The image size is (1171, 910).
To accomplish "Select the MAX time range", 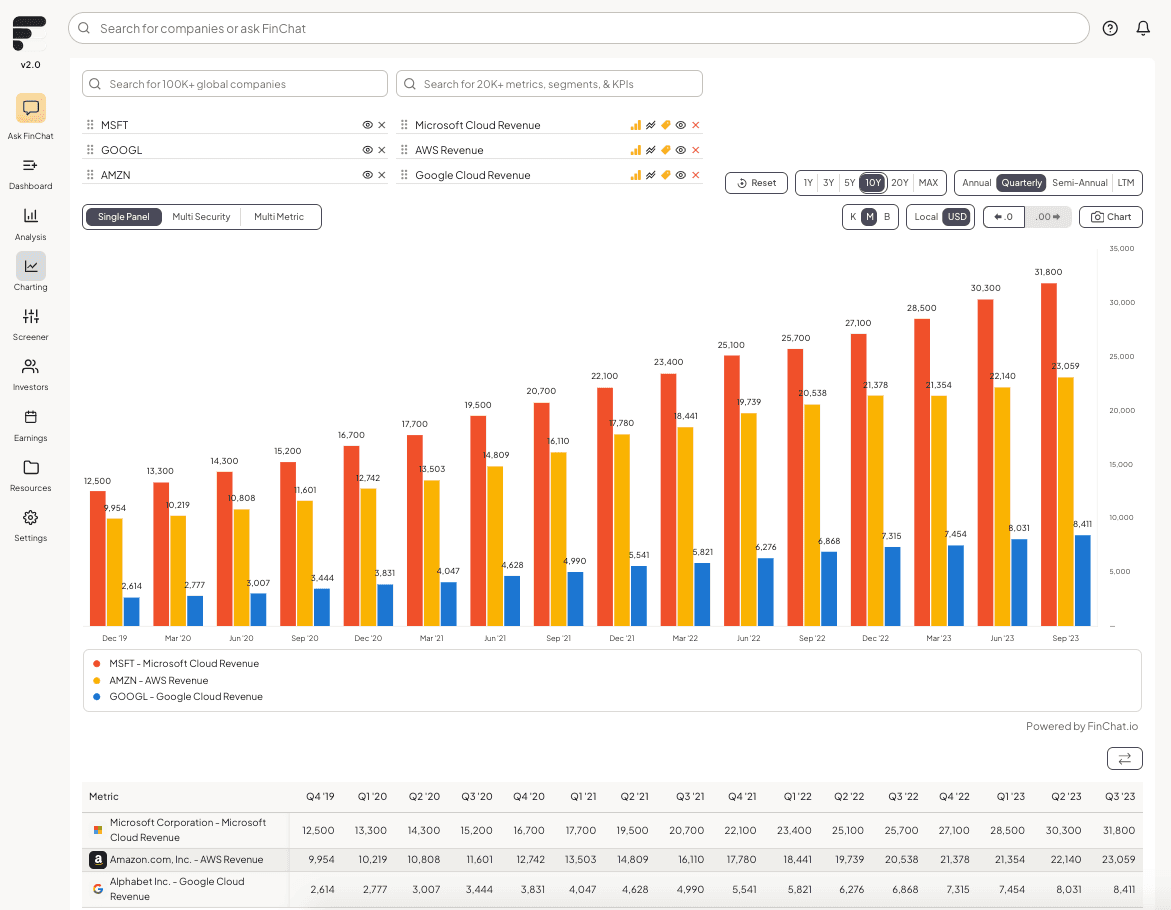I will coord(928,183).
